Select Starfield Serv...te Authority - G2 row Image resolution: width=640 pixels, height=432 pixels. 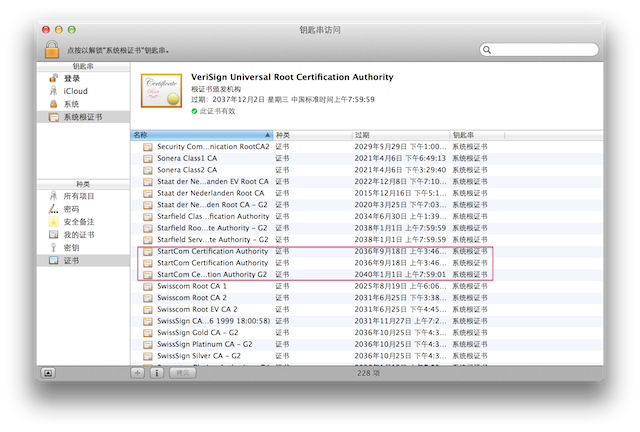[x=367, y=240]
